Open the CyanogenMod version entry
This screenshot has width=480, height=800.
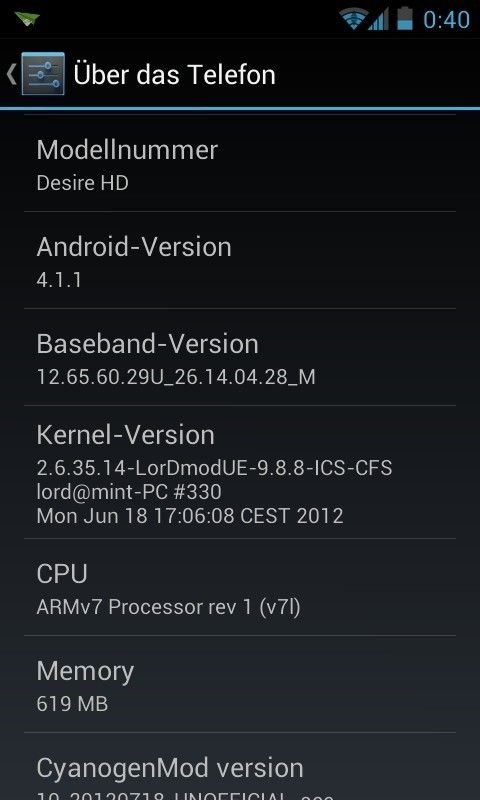[240, 767]
